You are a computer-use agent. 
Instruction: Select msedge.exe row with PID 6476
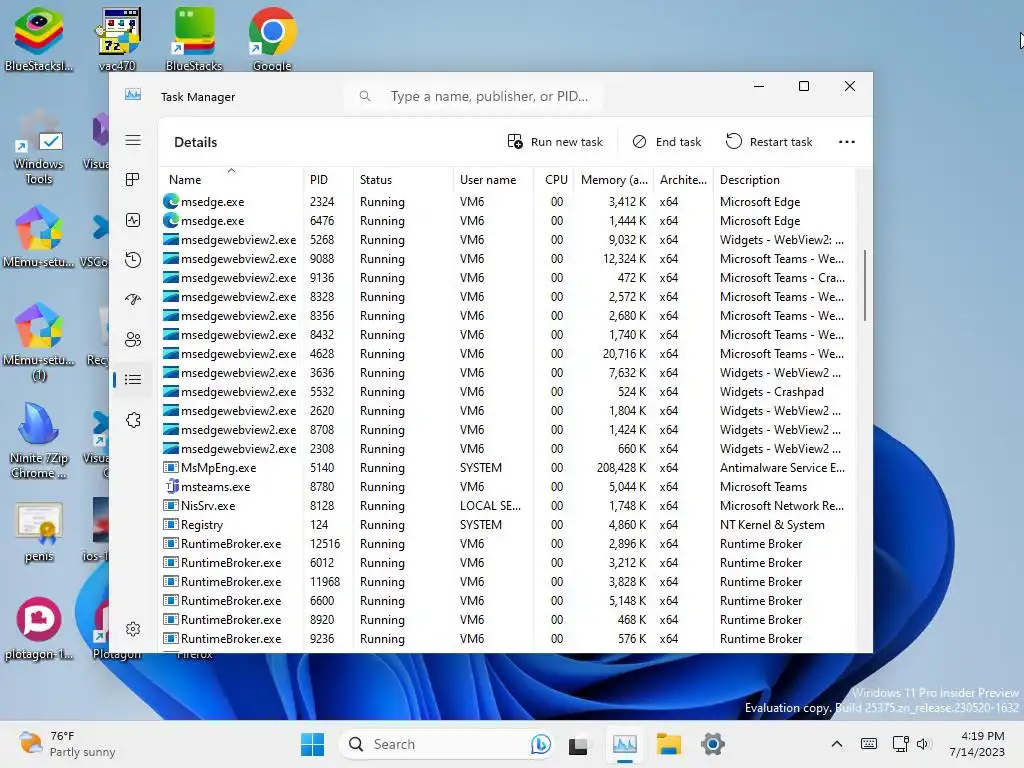(507, 221)
